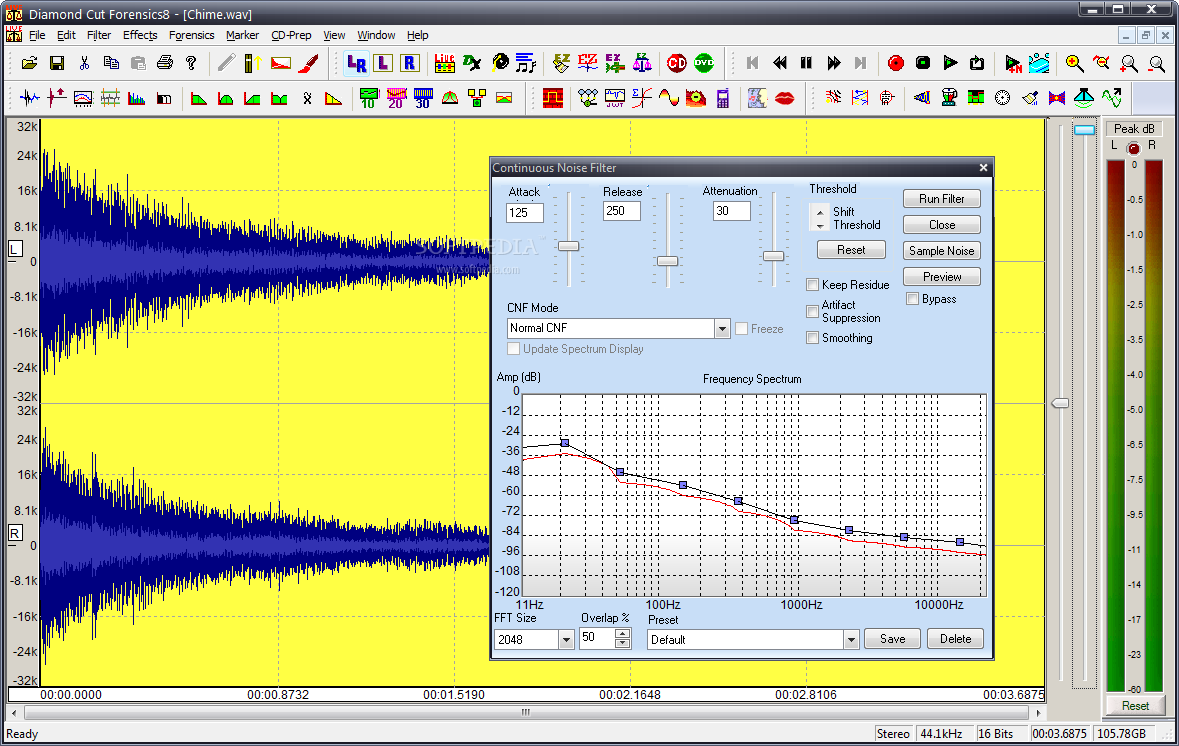
Task: Click the Sample Noise button
Action: (x=941, y=251)
